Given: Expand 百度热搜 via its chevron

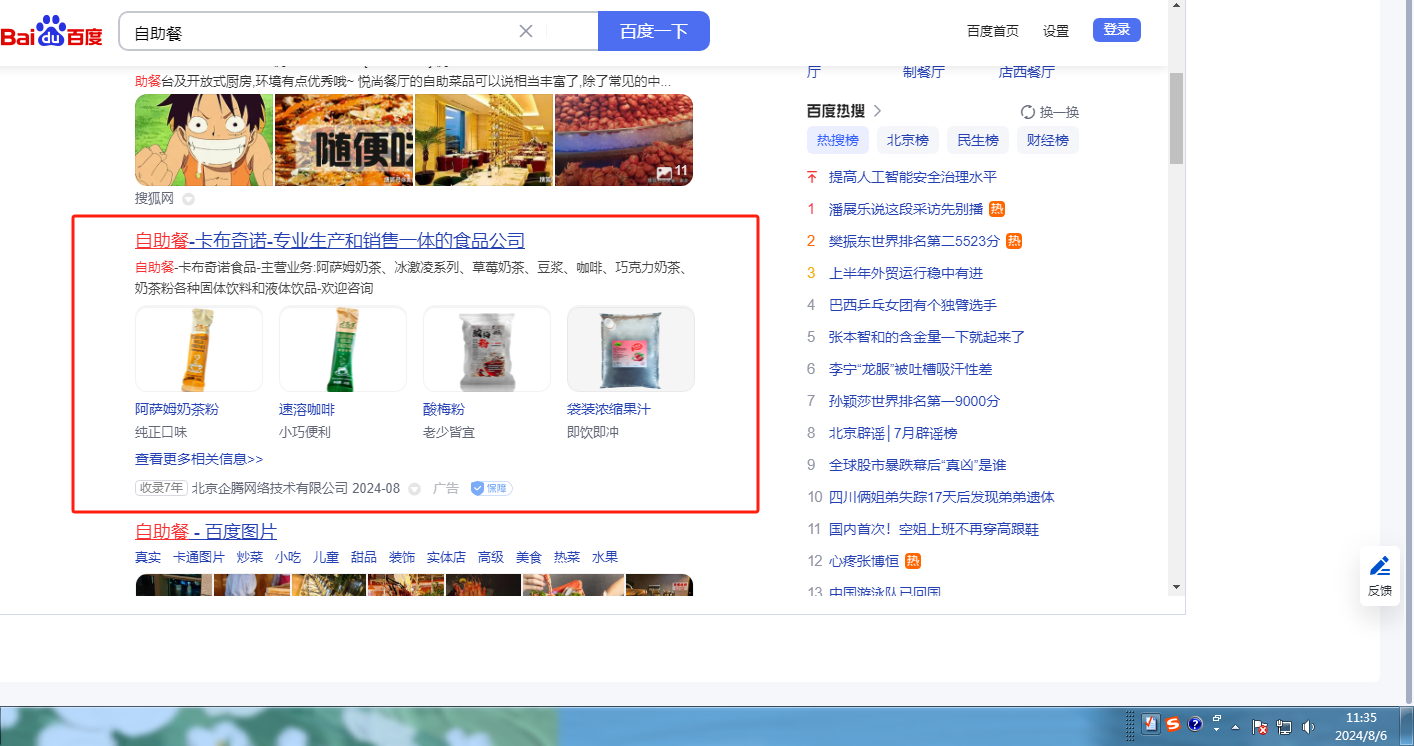Looking at the screenshot, I should pos(877,111).
